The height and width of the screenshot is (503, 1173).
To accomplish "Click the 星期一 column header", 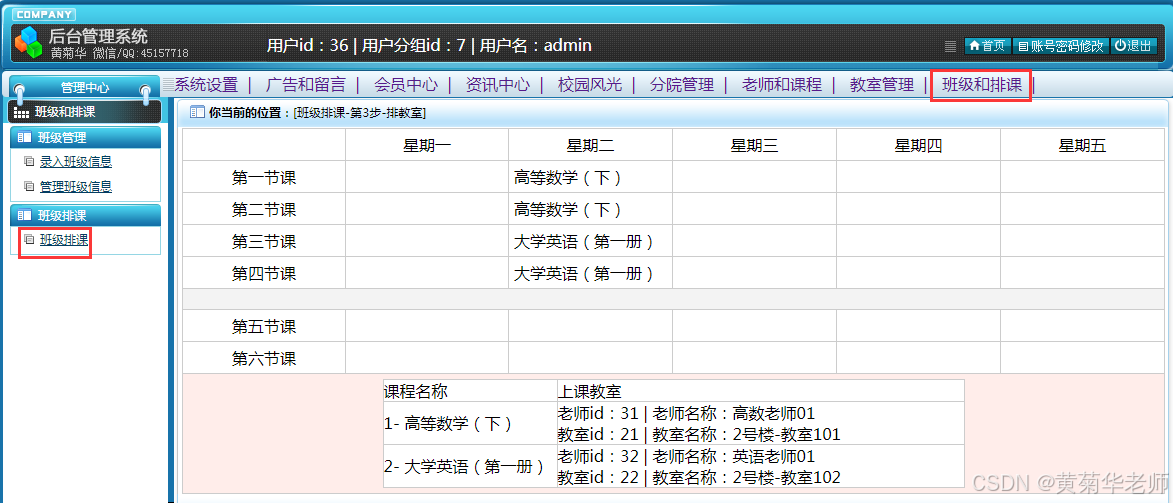I will coord(426,145).
